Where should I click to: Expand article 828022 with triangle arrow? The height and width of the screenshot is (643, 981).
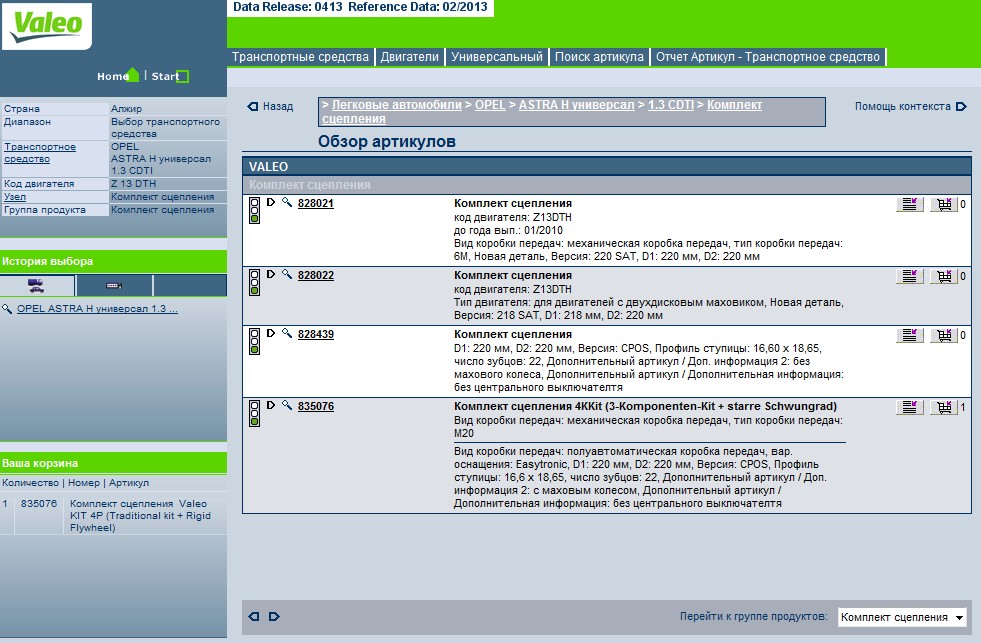click(x=271, y=274)
